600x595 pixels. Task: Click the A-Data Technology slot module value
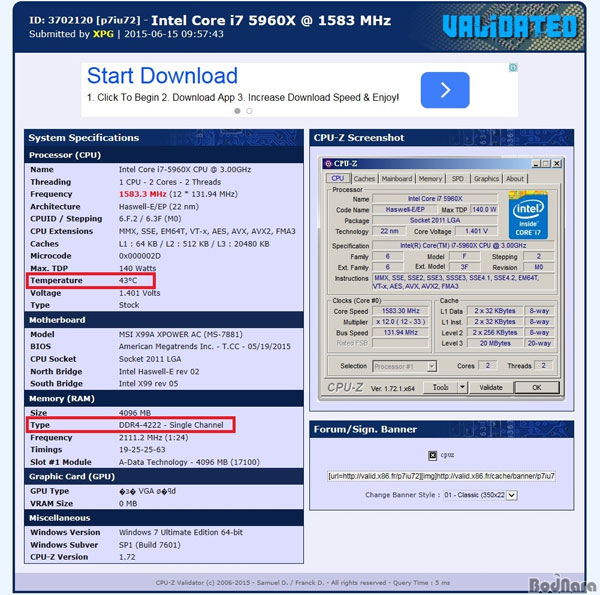tap(189, 462)
